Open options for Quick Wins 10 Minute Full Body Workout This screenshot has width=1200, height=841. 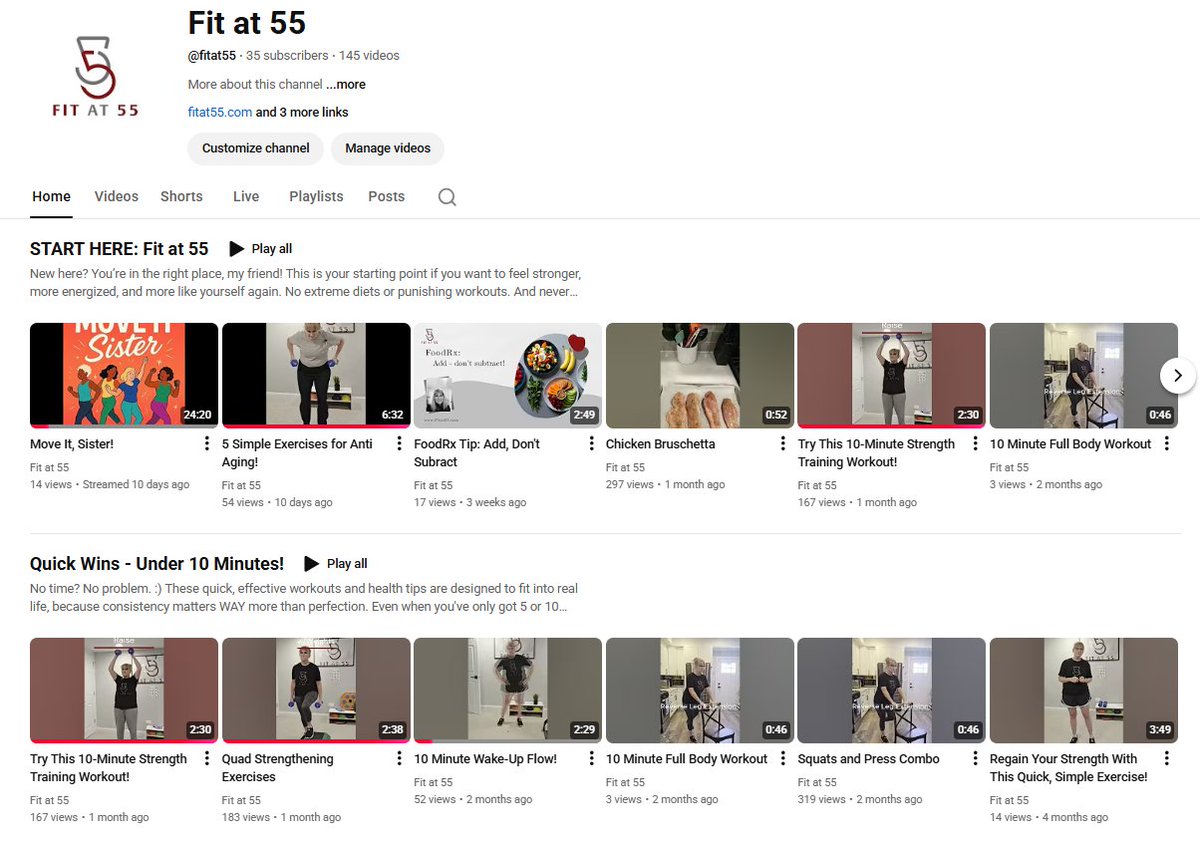783,759
